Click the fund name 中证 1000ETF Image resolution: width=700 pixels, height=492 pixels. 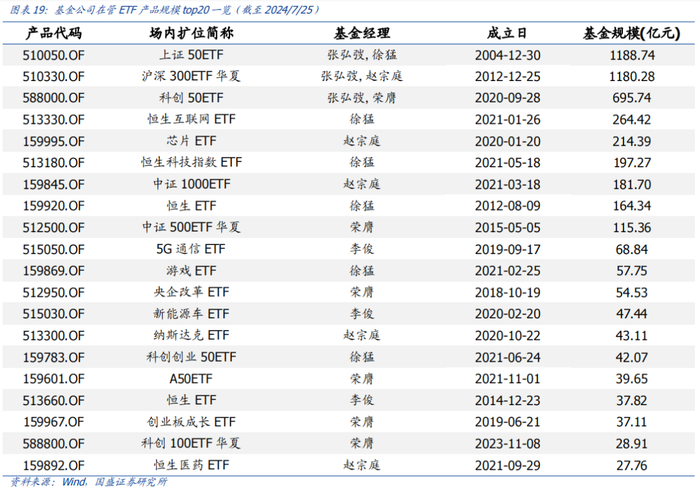click(192, 184)
